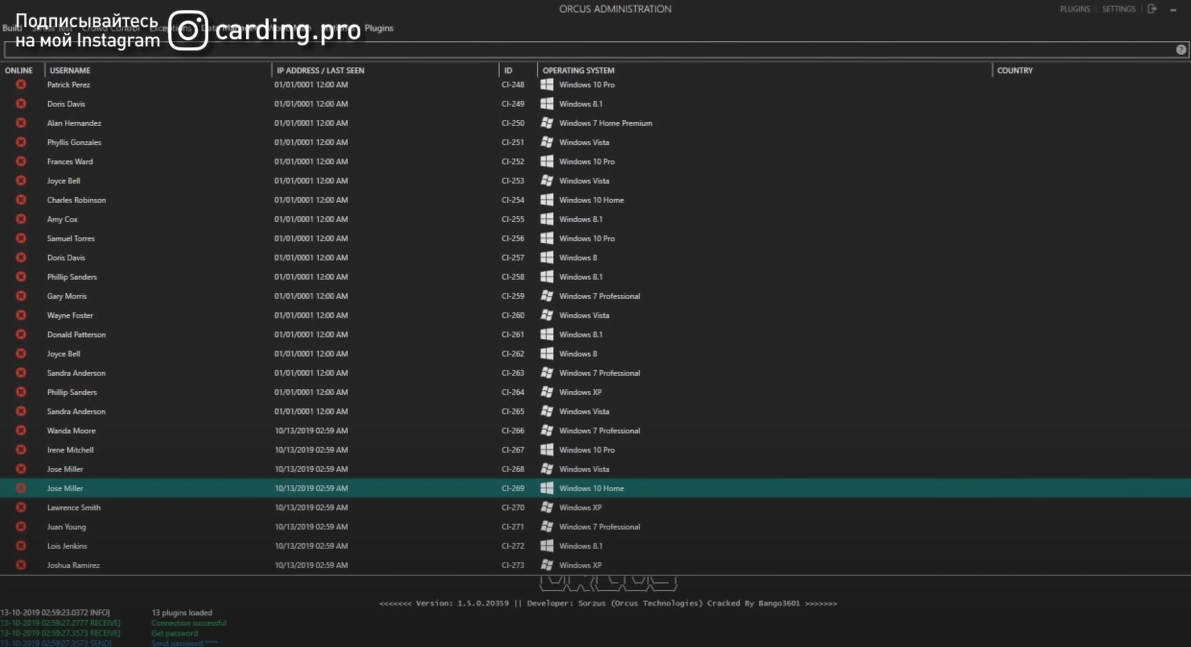Click 'Connection successful' log entry
Screen dimensions: 1191x647
tap(188, 623)
